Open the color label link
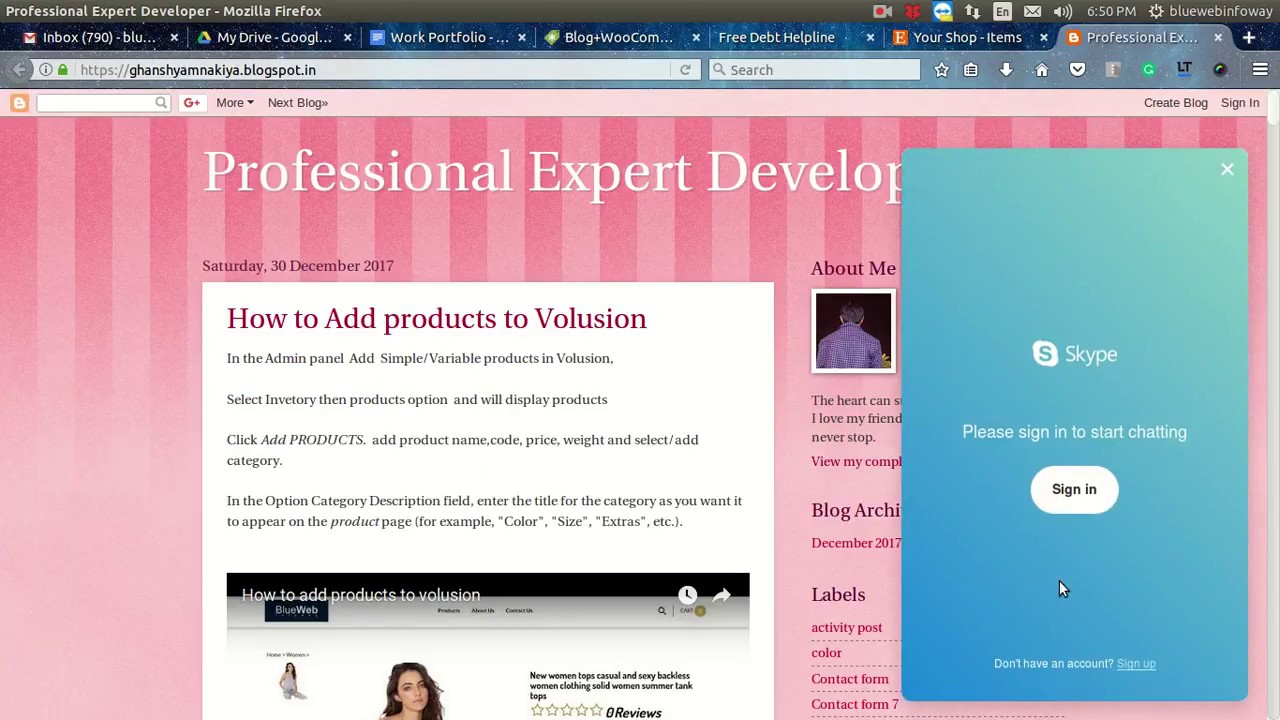Screen dimensions: 1280x720 (826, 653)
